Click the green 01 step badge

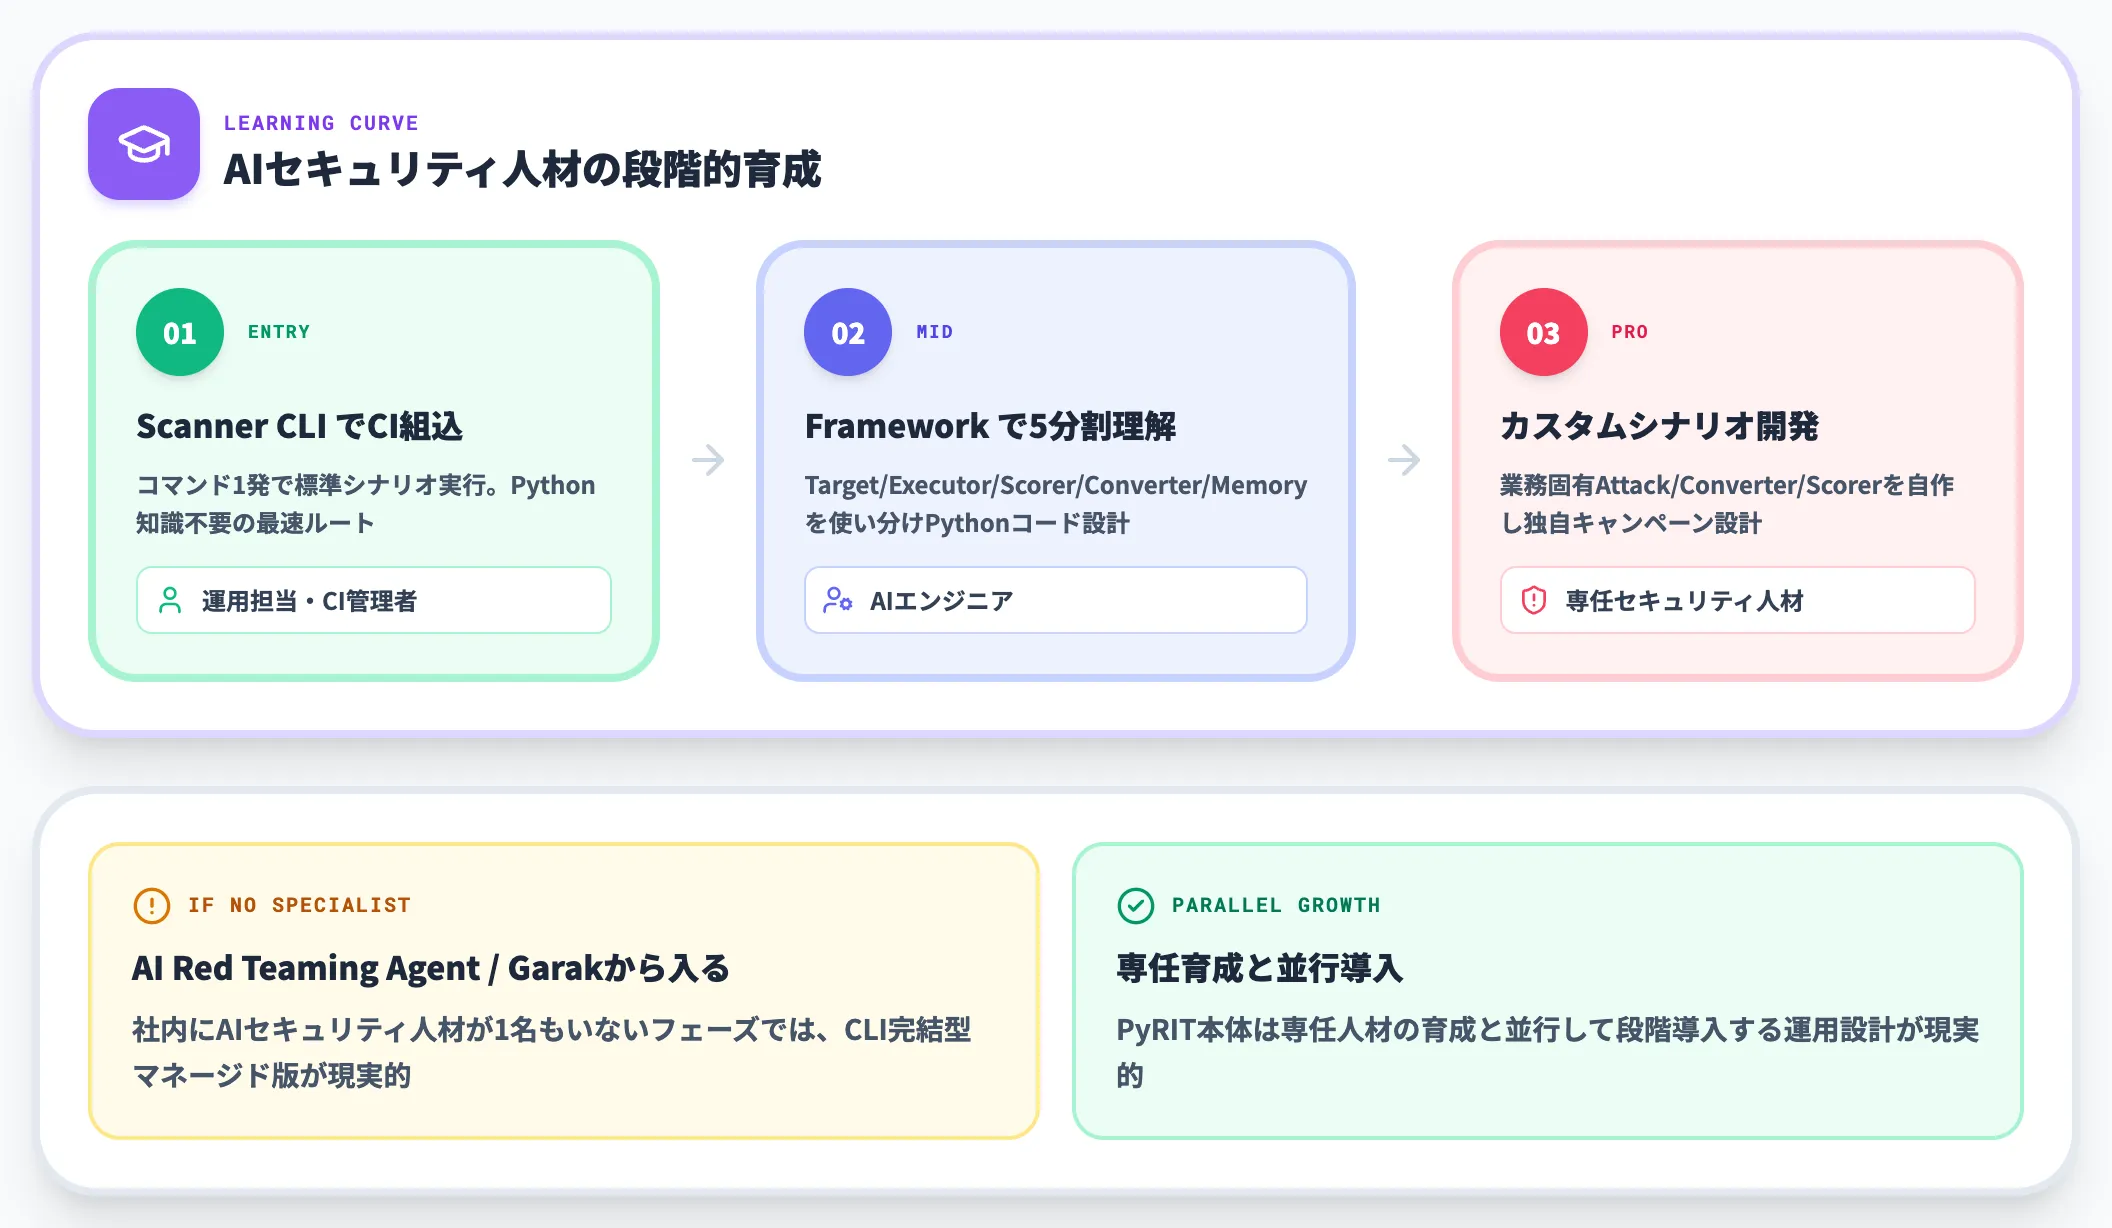click(180, 332)
